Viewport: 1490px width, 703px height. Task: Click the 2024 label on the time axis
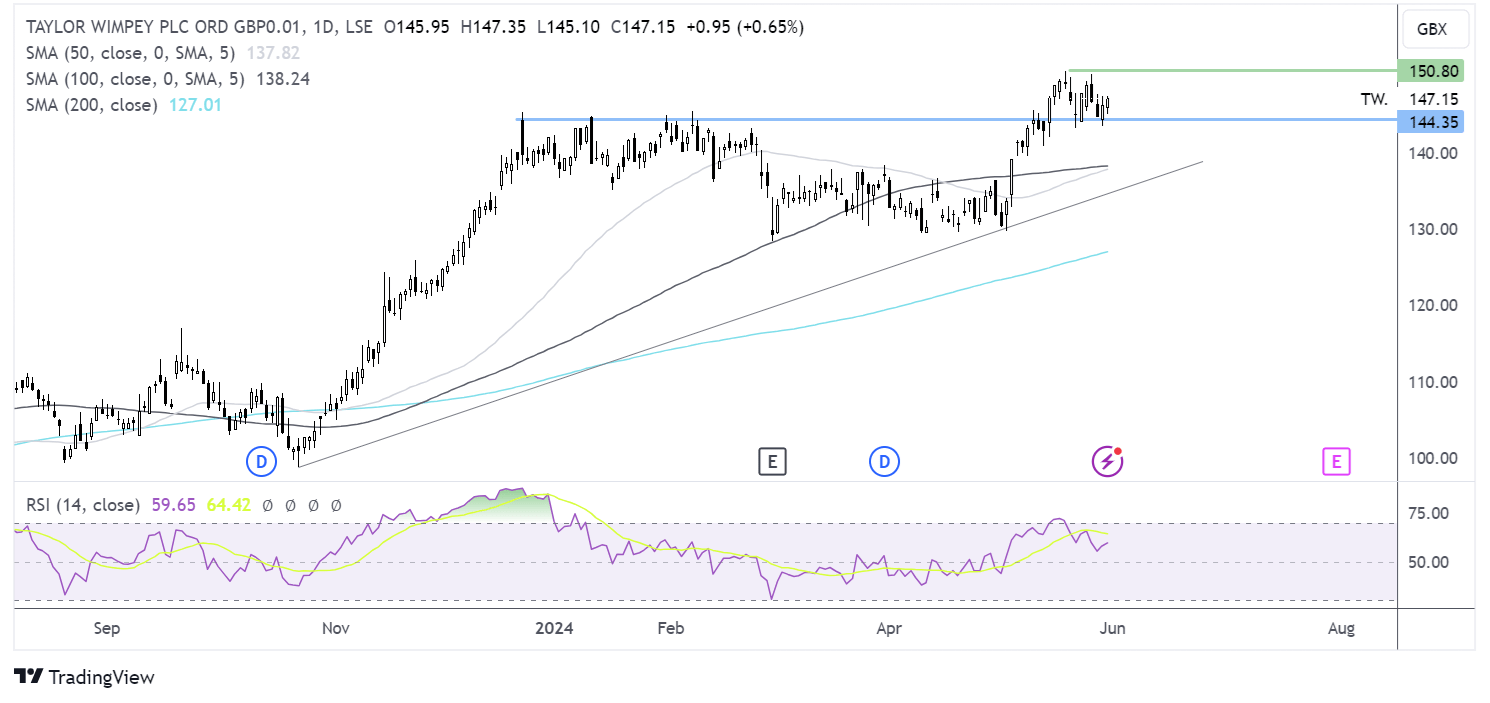[554, 628]
